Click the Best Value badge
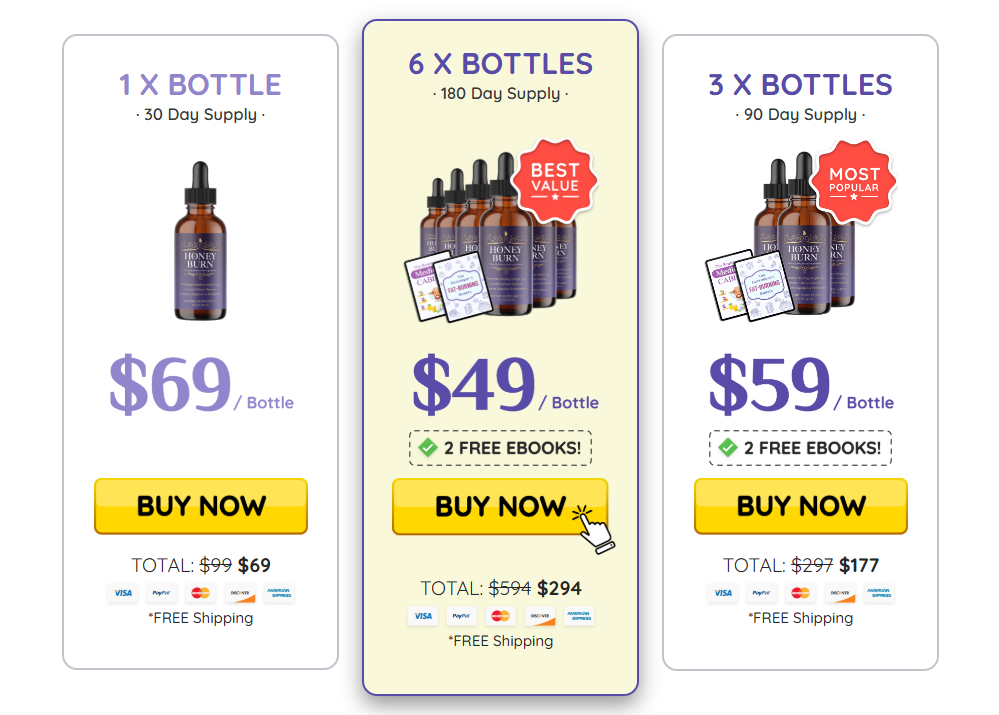Image resolution: width=999 pixels, height=715 pixels. (555, 179)
